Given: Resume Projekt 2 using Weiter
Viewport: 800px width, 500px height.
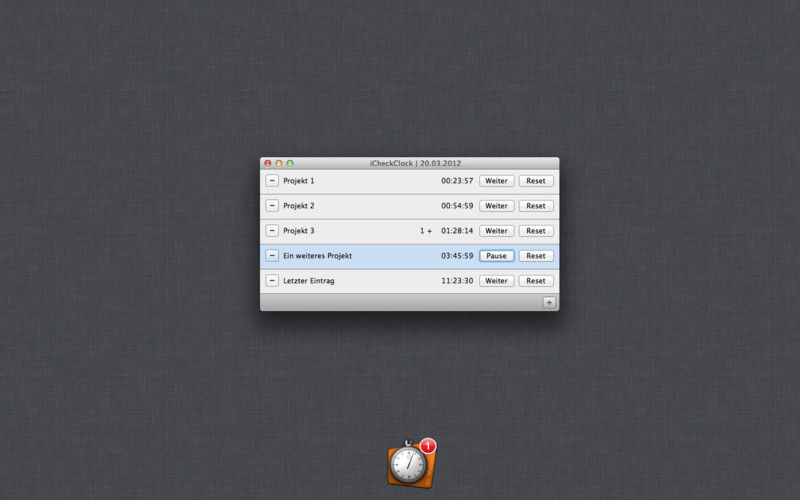Looking at the screenshot, I should click(496, 206).
